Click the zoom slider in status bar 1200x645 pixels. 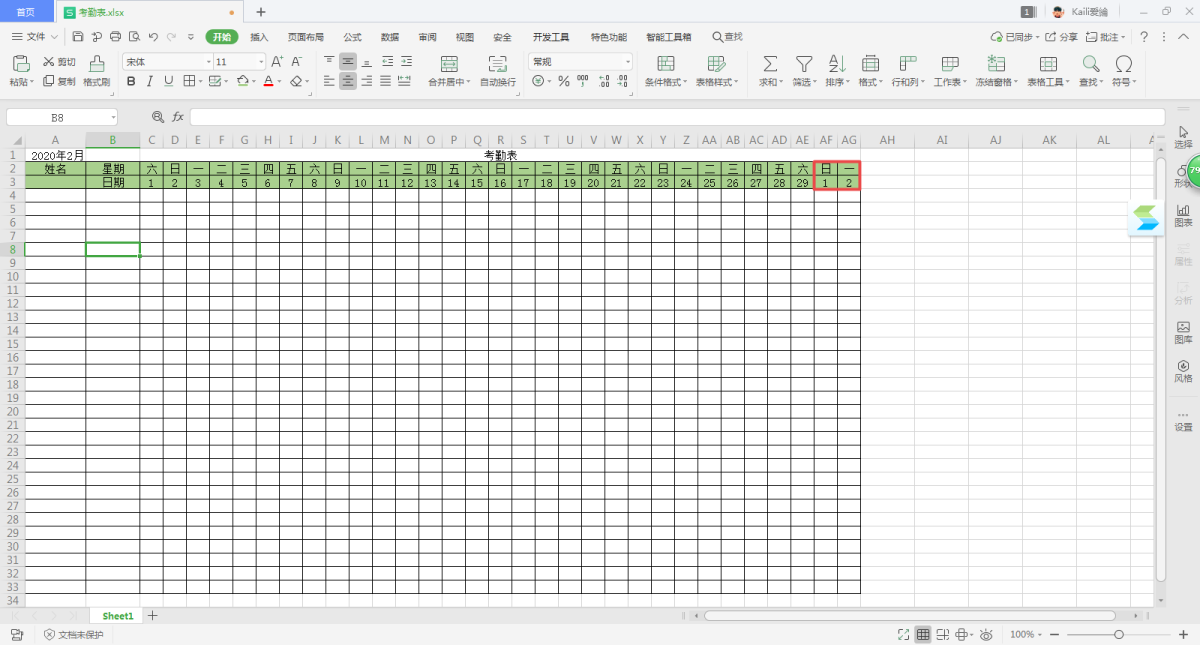pos(1118,635)
